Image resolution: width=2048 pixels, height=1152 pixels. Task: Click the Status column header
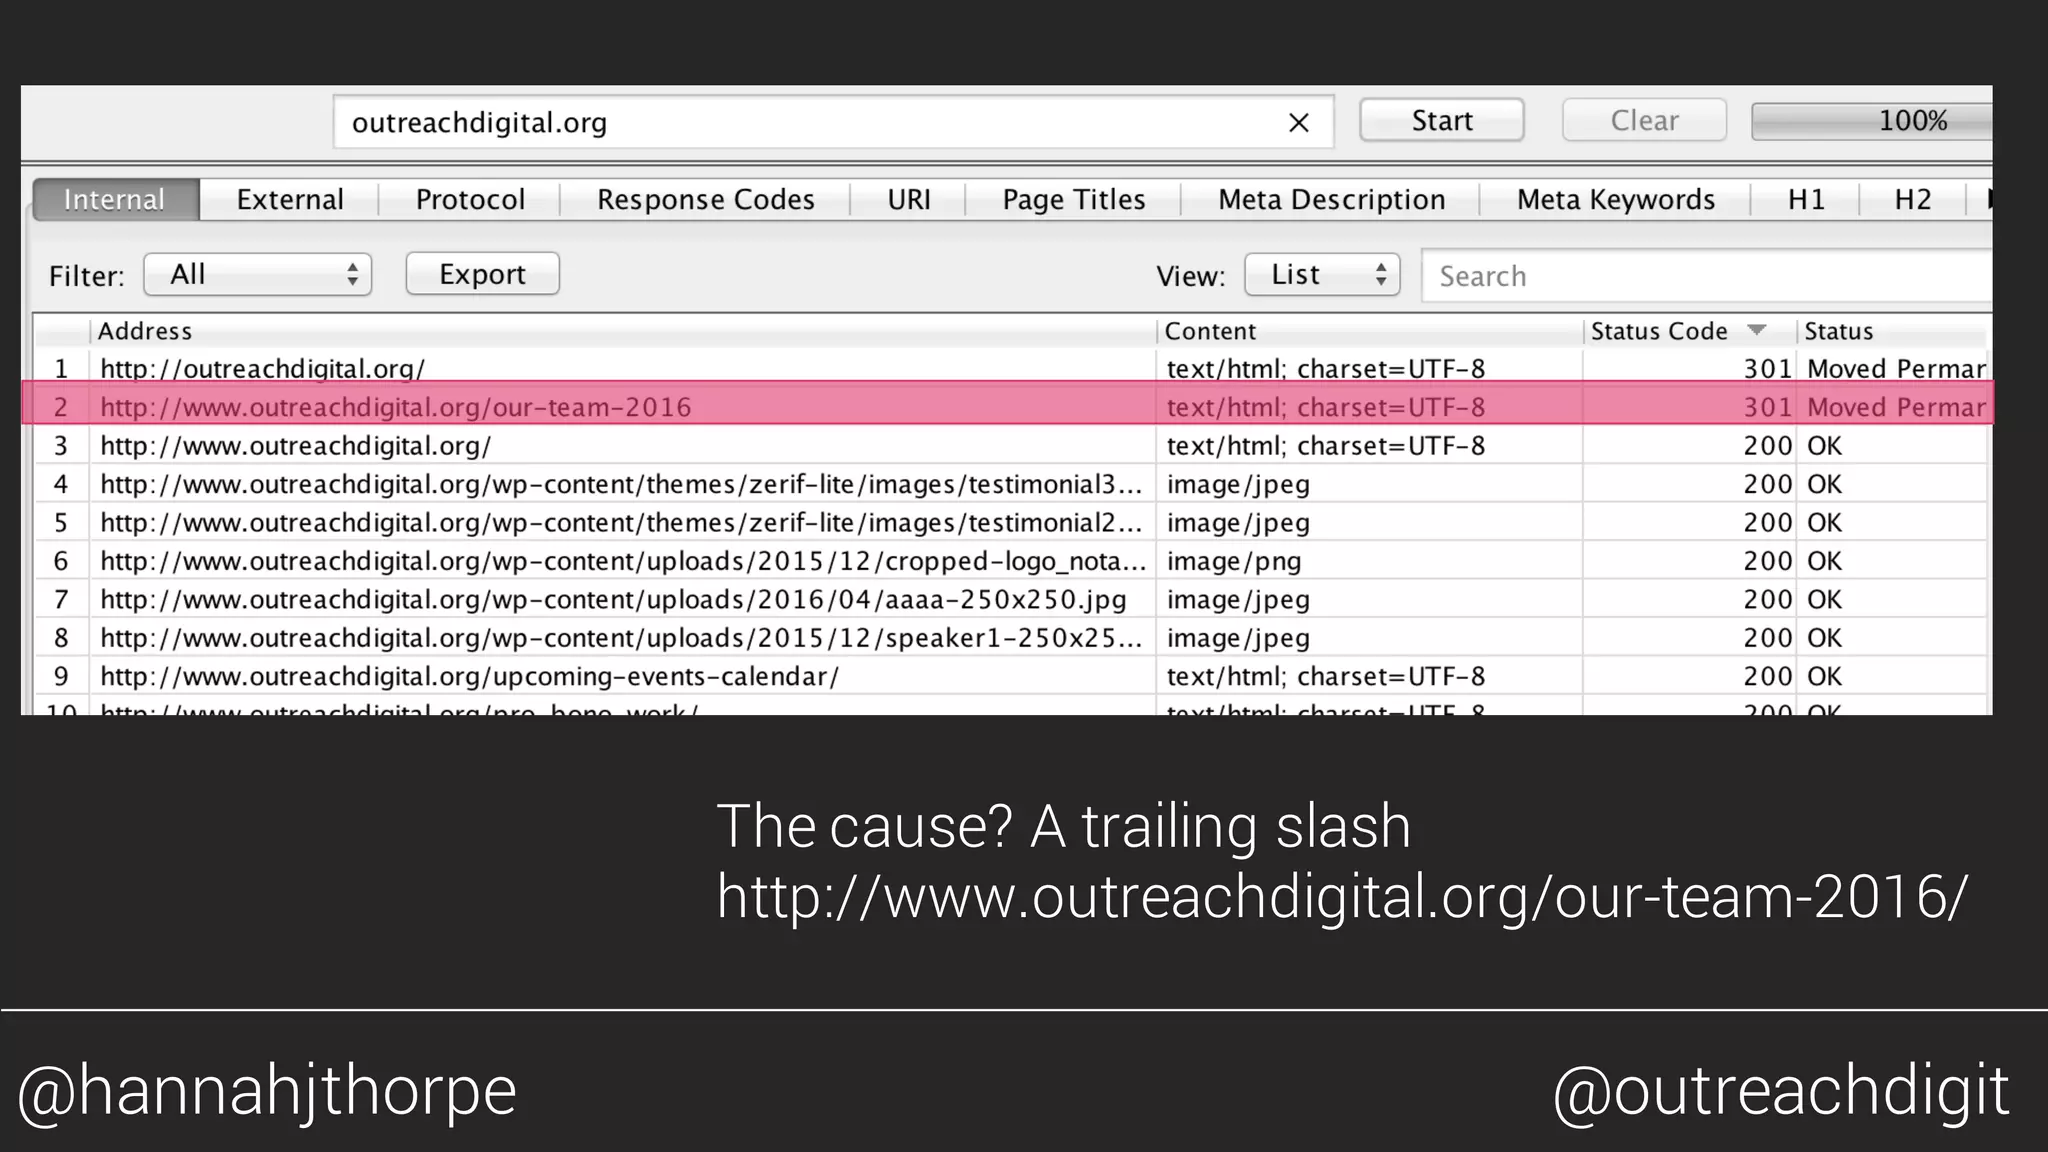1890,331
